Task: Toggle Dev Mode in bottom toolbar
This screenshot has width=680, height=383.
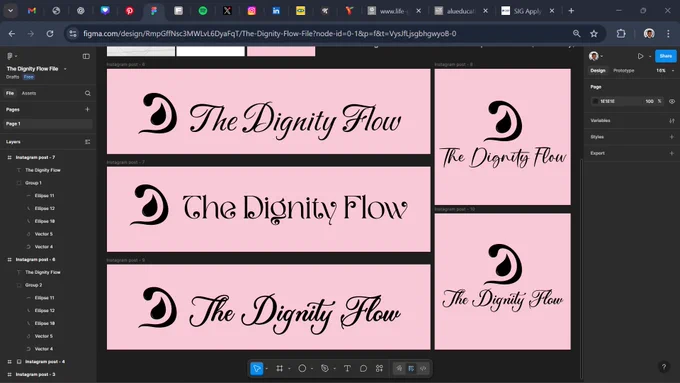Action: click(x=423, y=369)
